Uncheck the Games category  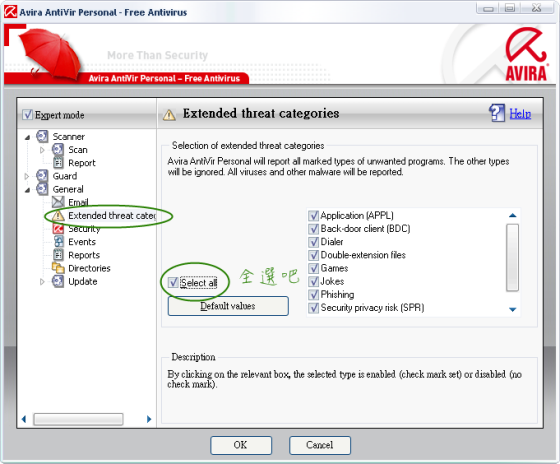click(x=313, y=268)
